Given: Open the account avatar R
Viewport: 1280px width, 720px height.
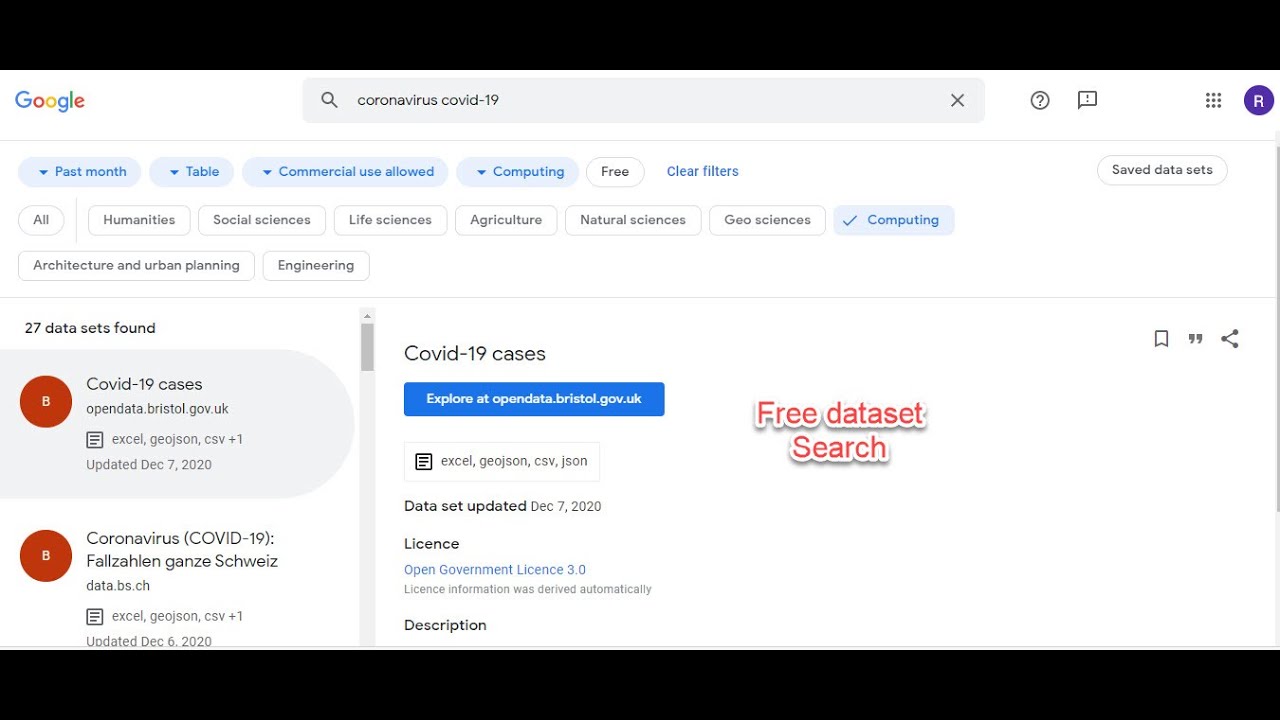Looking at the screenshot, I should [1259, 100].
